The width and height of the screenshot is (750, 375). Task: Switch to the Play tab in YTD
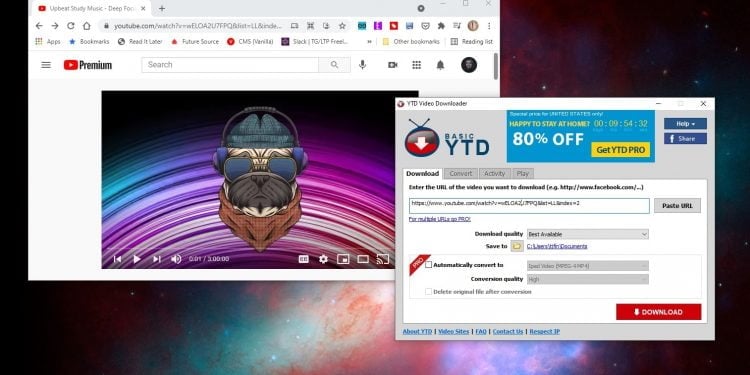point(523,174)
